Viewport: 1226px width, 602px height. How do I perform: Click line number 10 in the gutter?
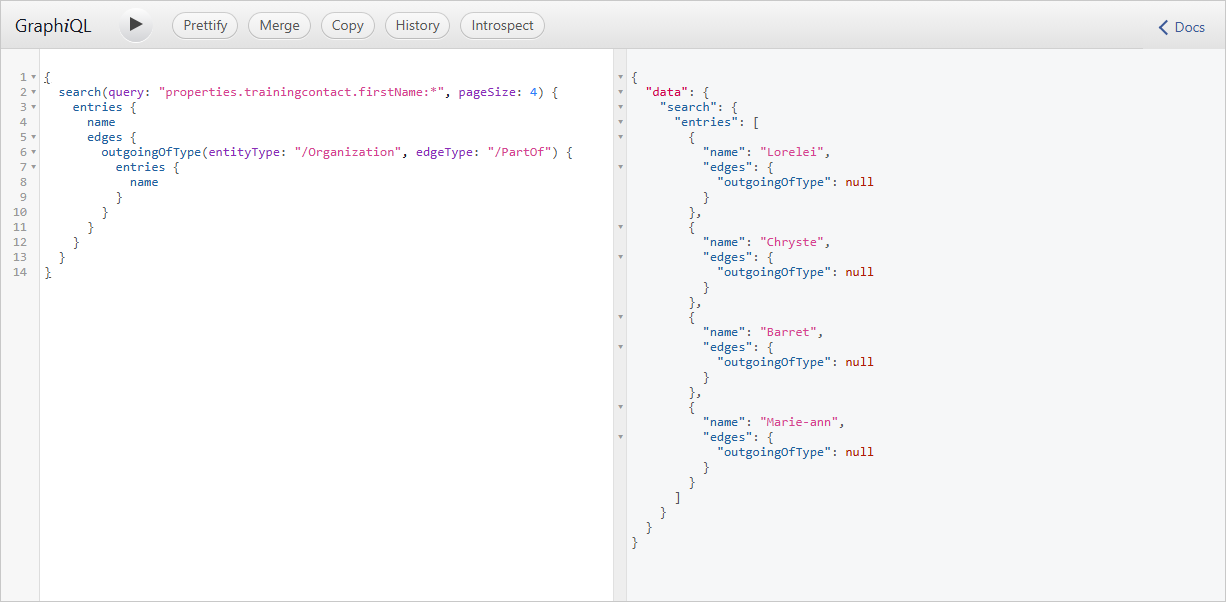tap(21, 212)
